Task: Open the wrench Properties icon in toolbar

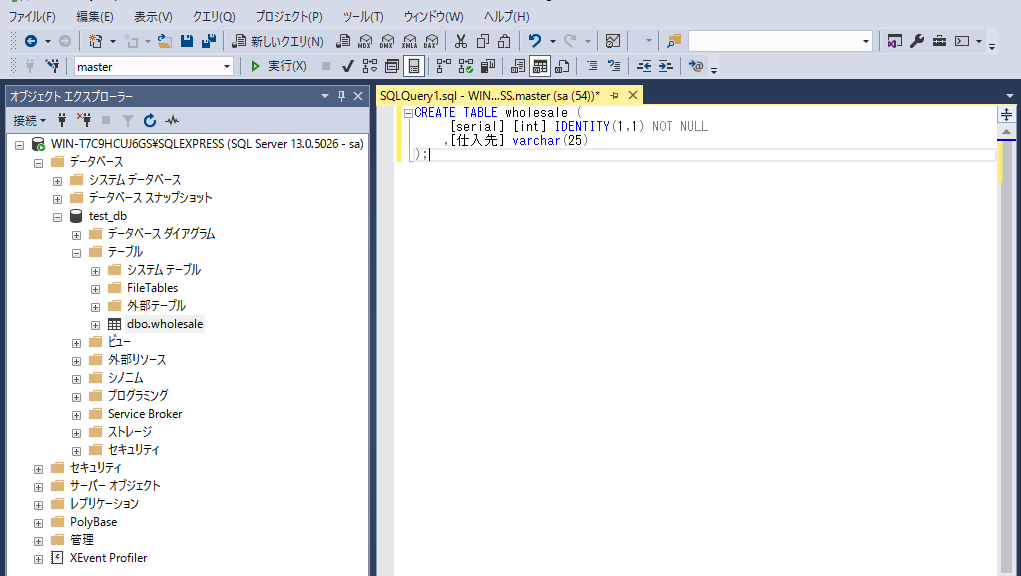Action: (x=917, y=41)
